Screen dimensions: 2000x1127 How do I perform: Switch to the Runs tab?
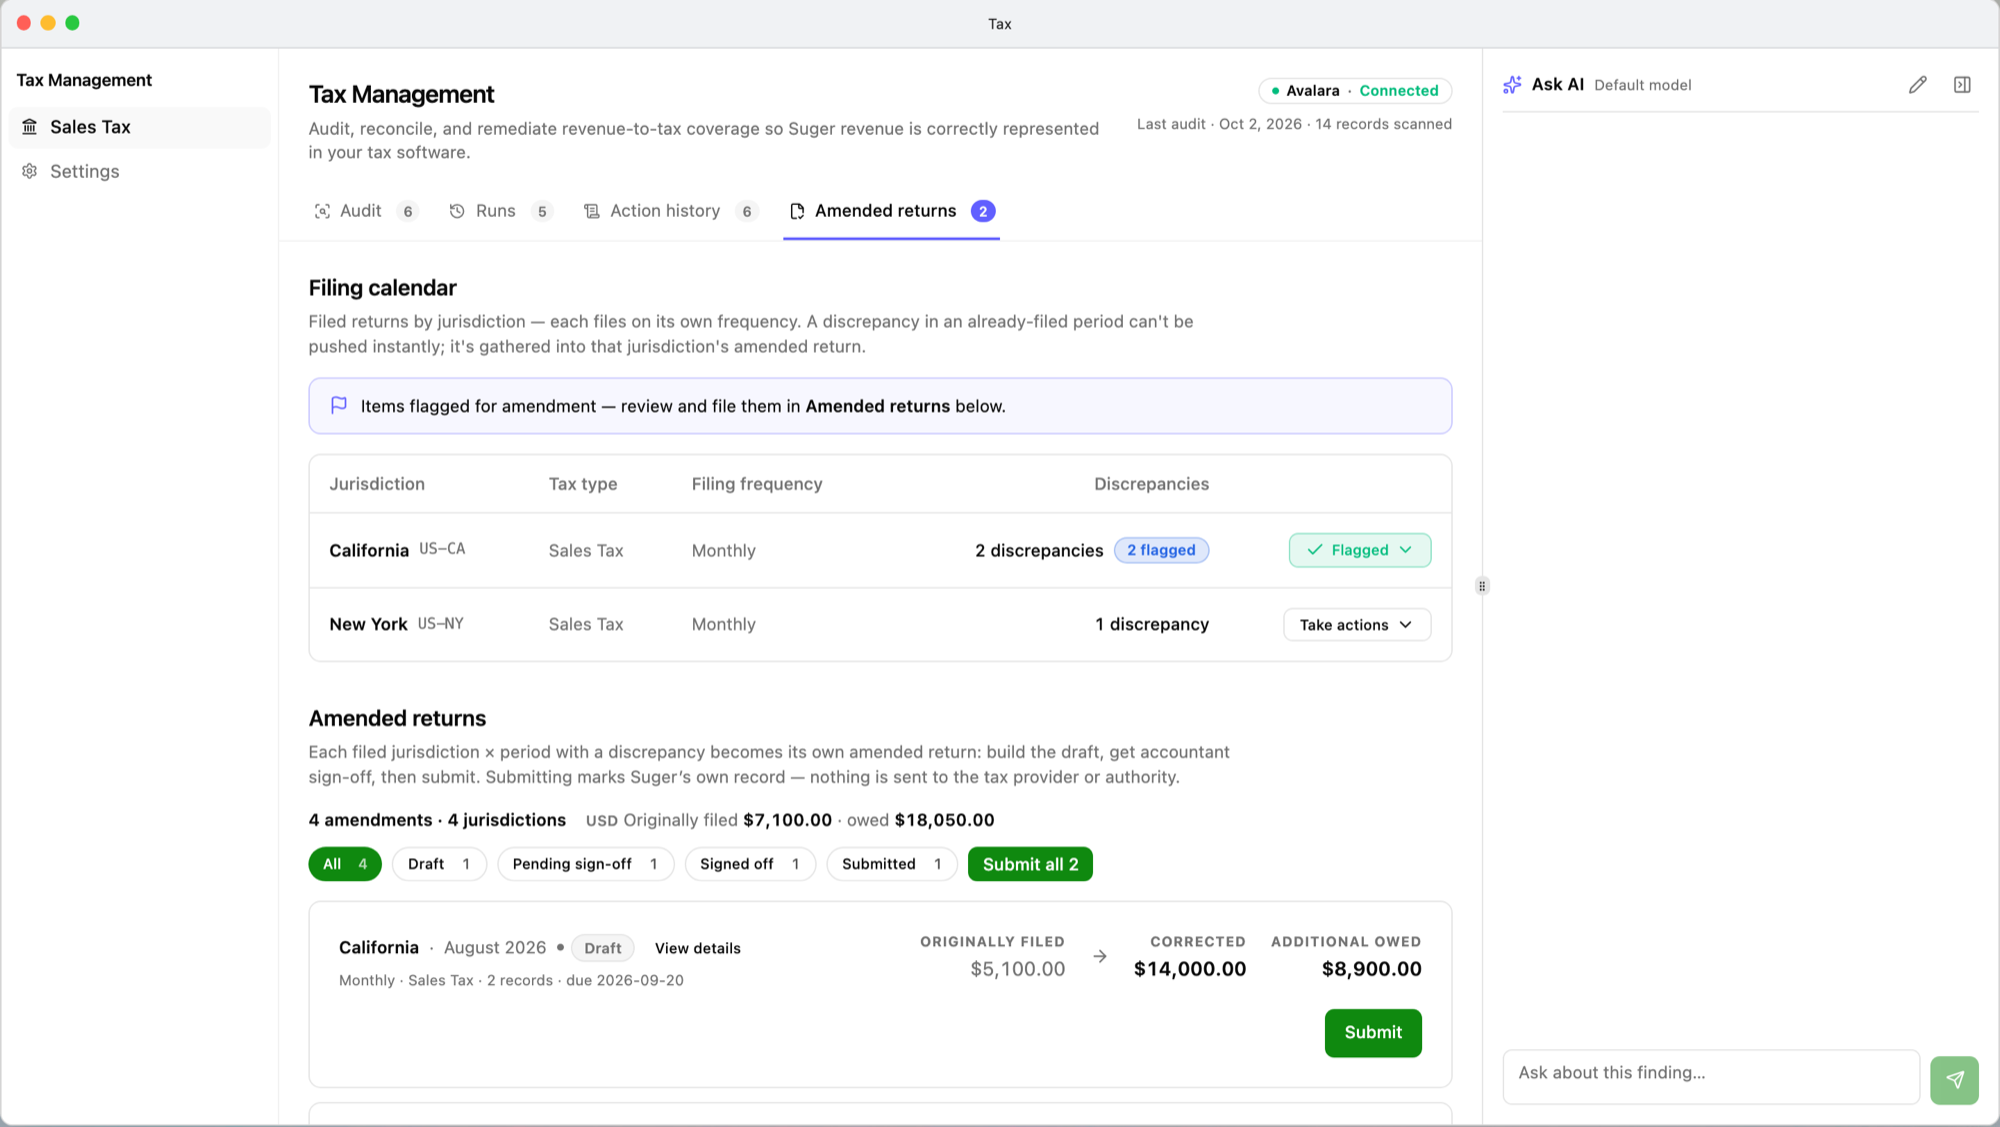click(x=500, y=211)
